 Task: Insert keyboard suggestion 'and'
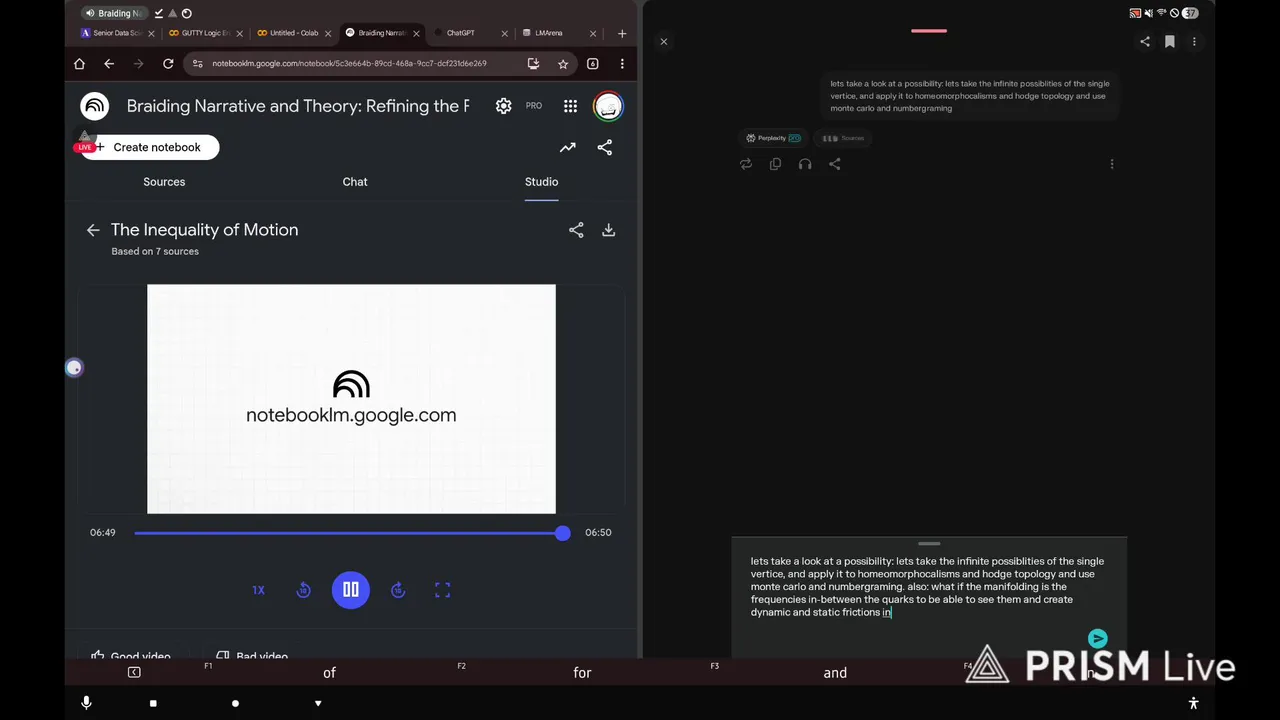[835, 673]
